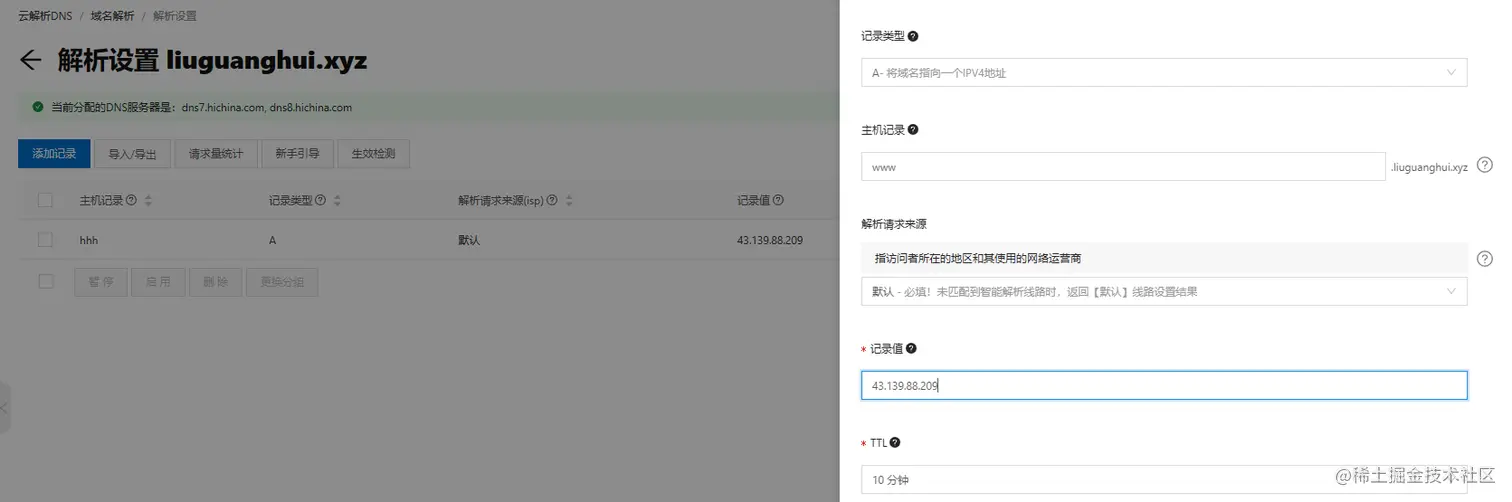
Task: Click the 导入/导出 button
Action: (132, 154)
